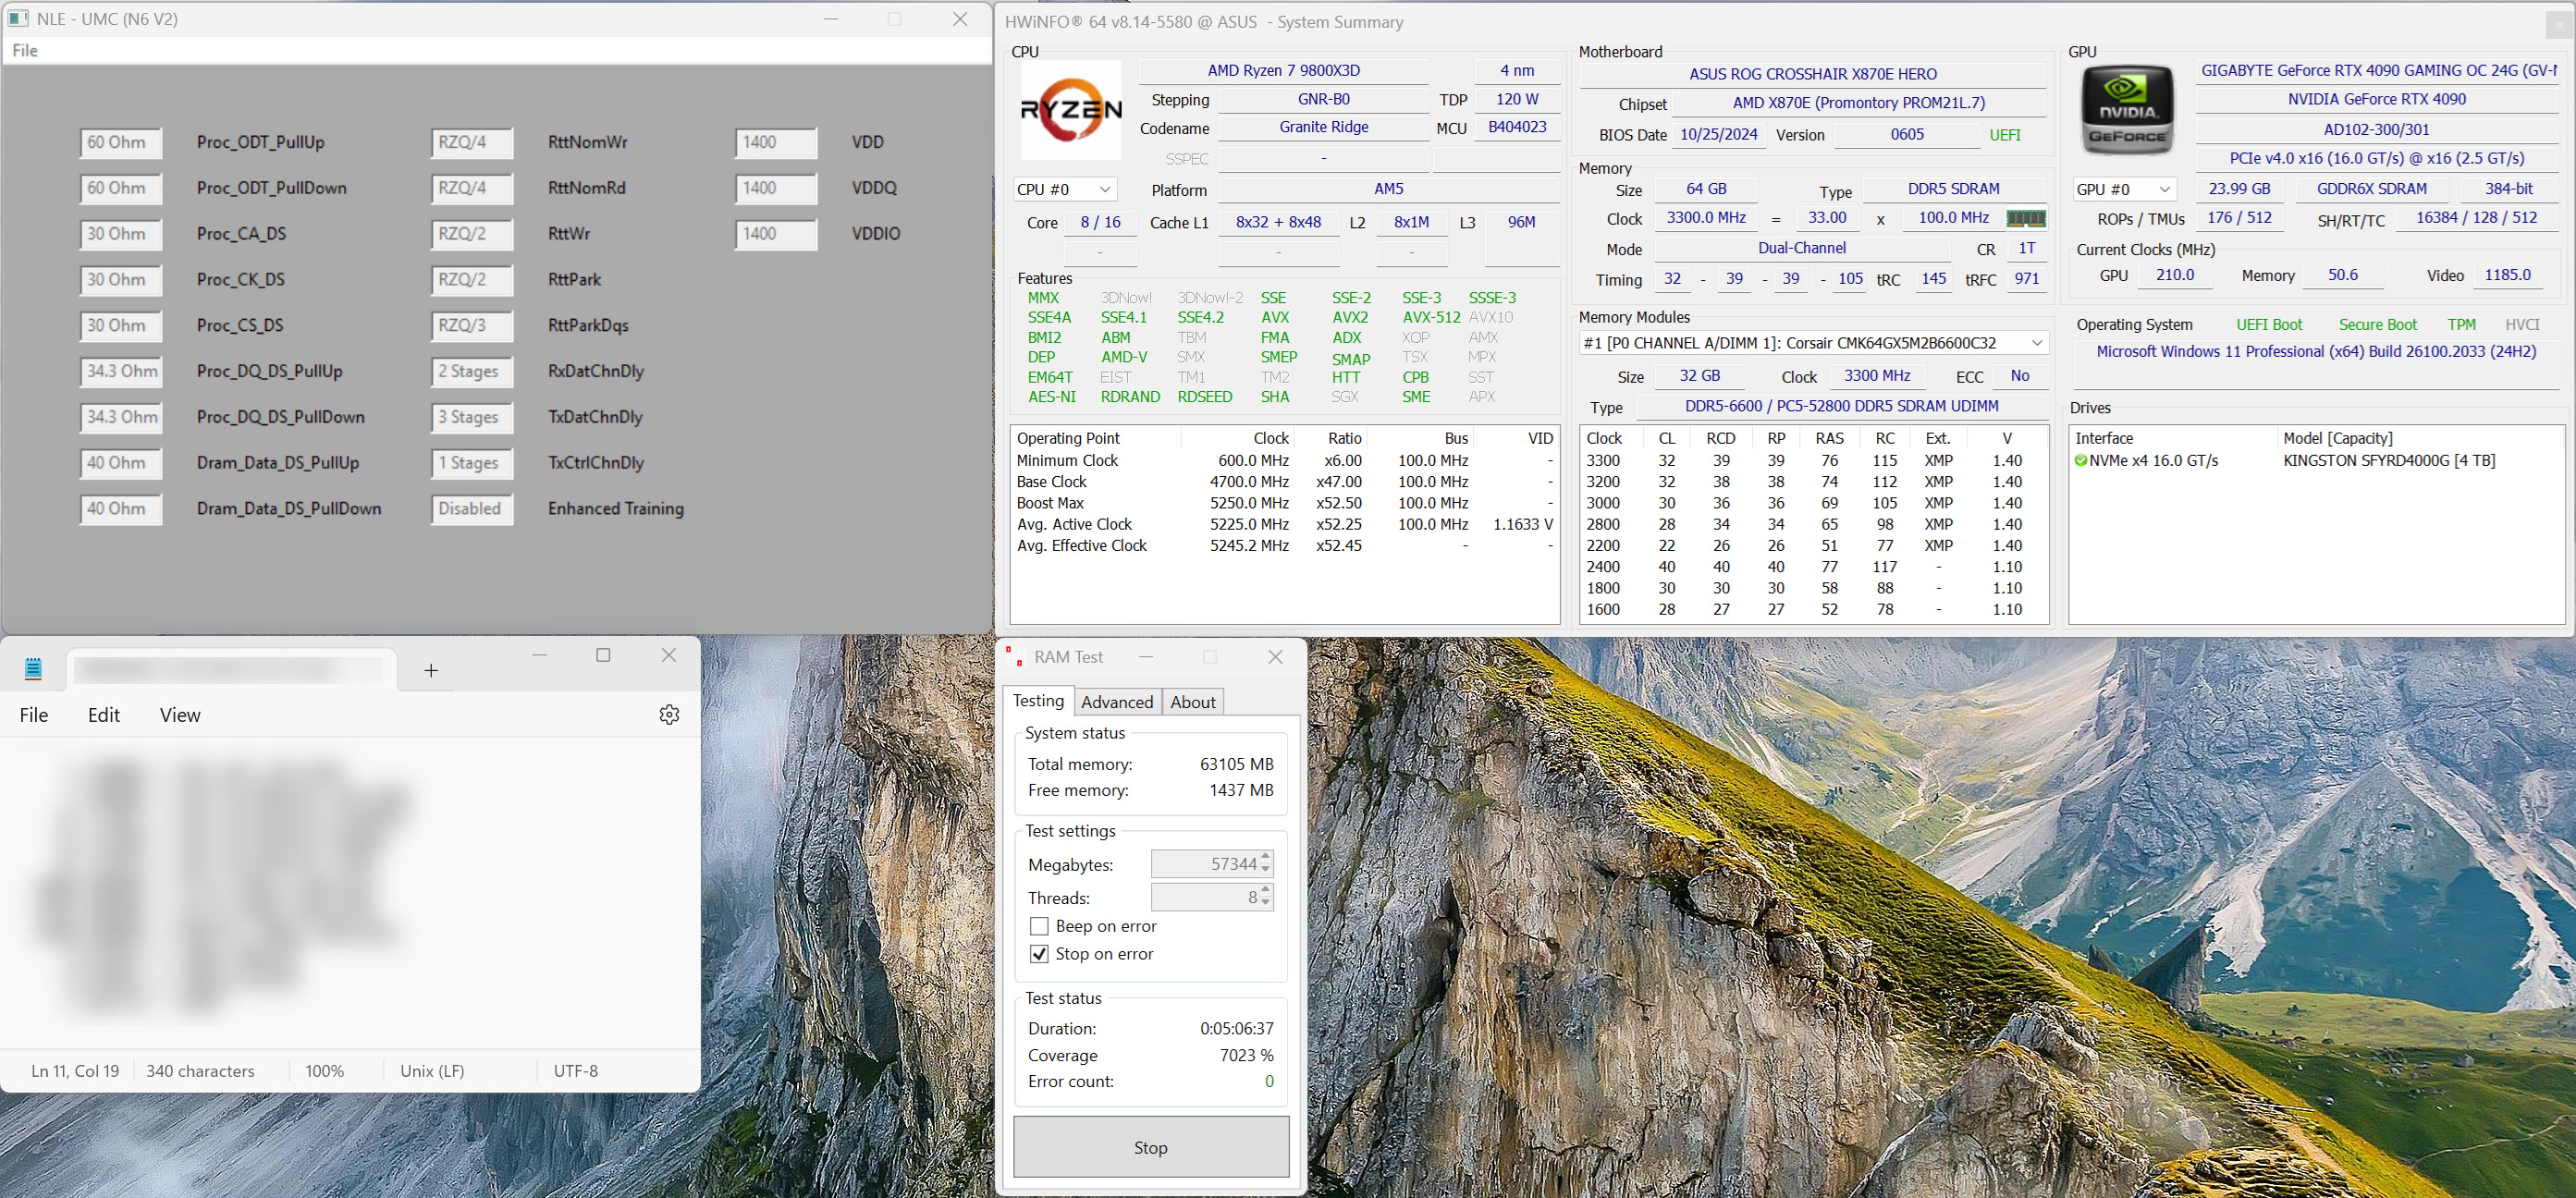Viewport: 2576px width, 1198px height.
Task: Click the NLE - UMC window title icon
Action: [x=18, y=19]
